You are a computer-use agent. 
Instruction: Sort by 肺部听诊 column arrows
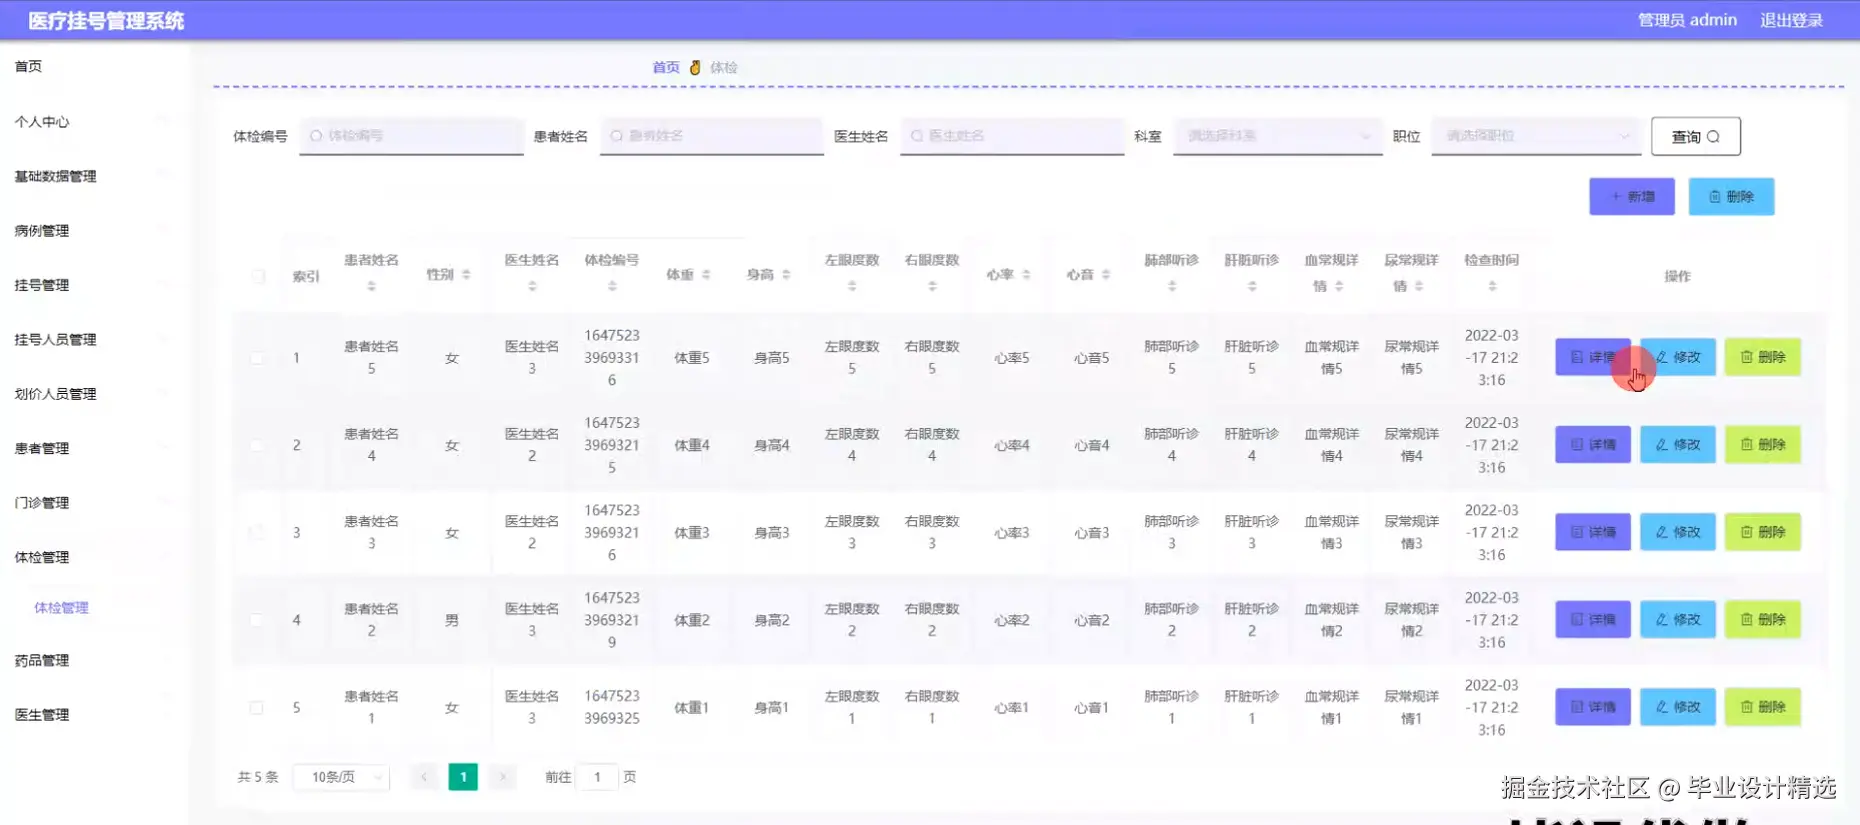tap(1172, 286)
